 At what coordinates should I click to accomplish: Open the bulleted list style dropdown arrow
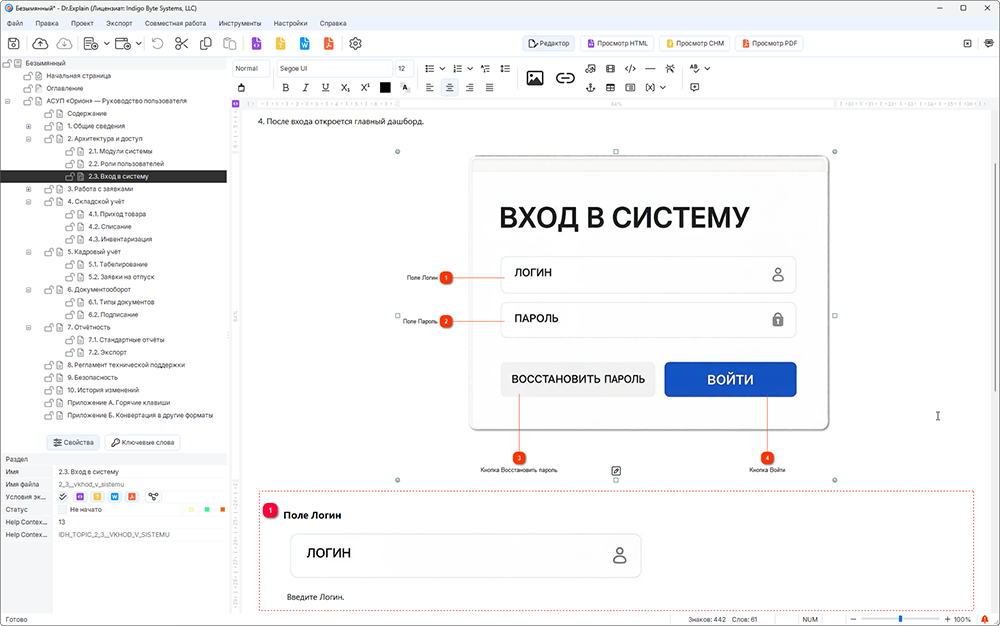442,68
